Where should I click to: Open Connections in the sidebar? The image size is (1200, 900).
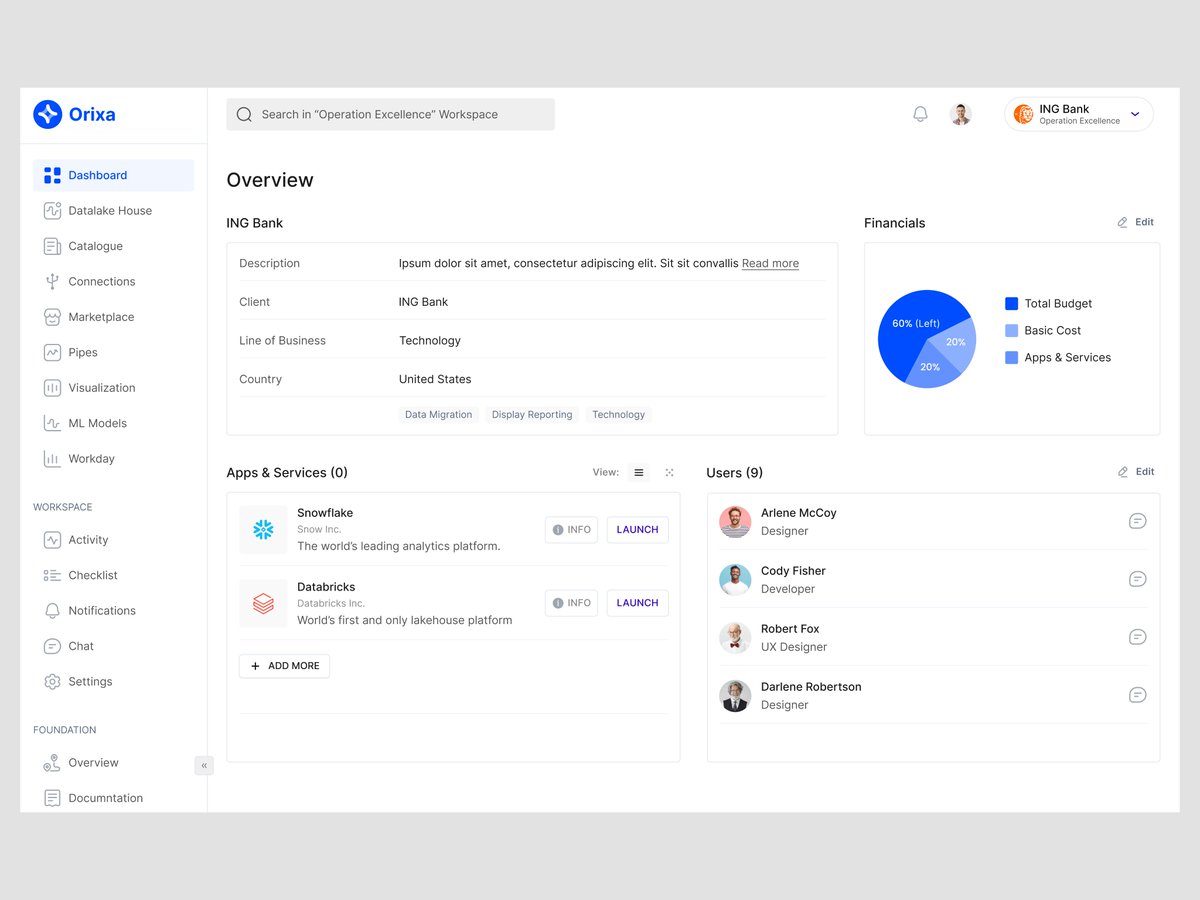click(113, 282)
